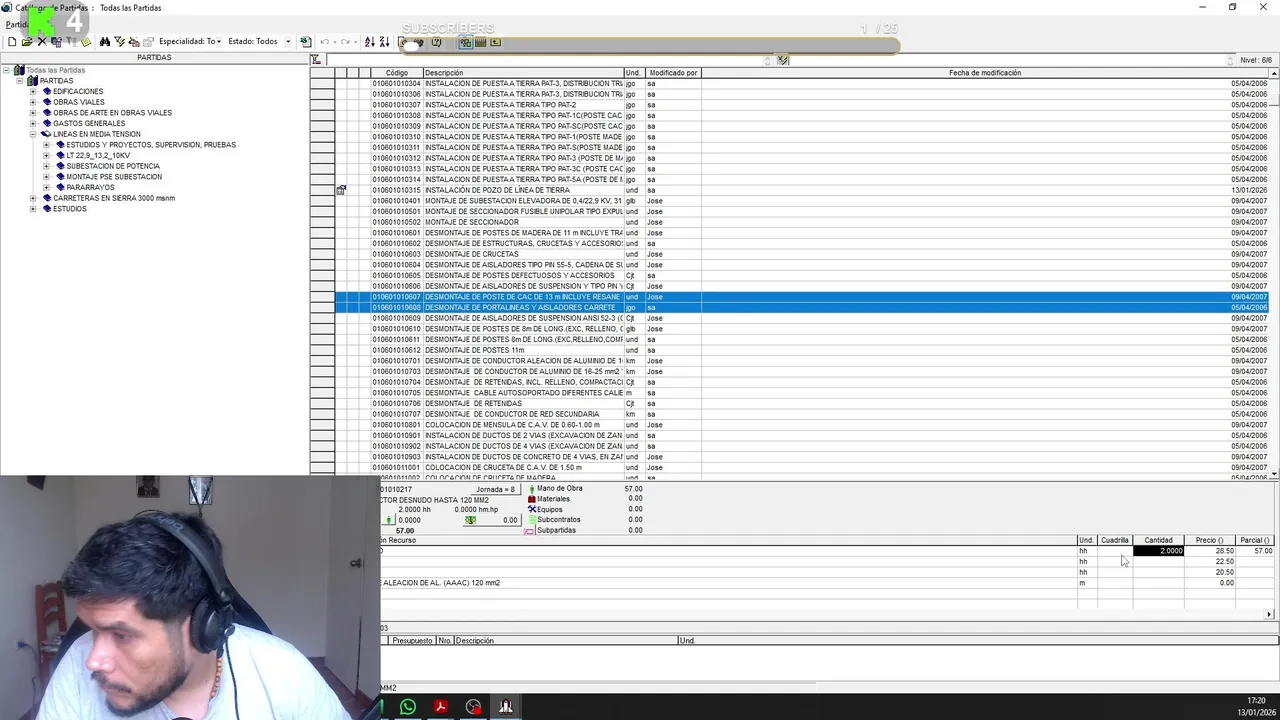Click the Presupuesto column header

pyautogui.click(x=412, y=640)
